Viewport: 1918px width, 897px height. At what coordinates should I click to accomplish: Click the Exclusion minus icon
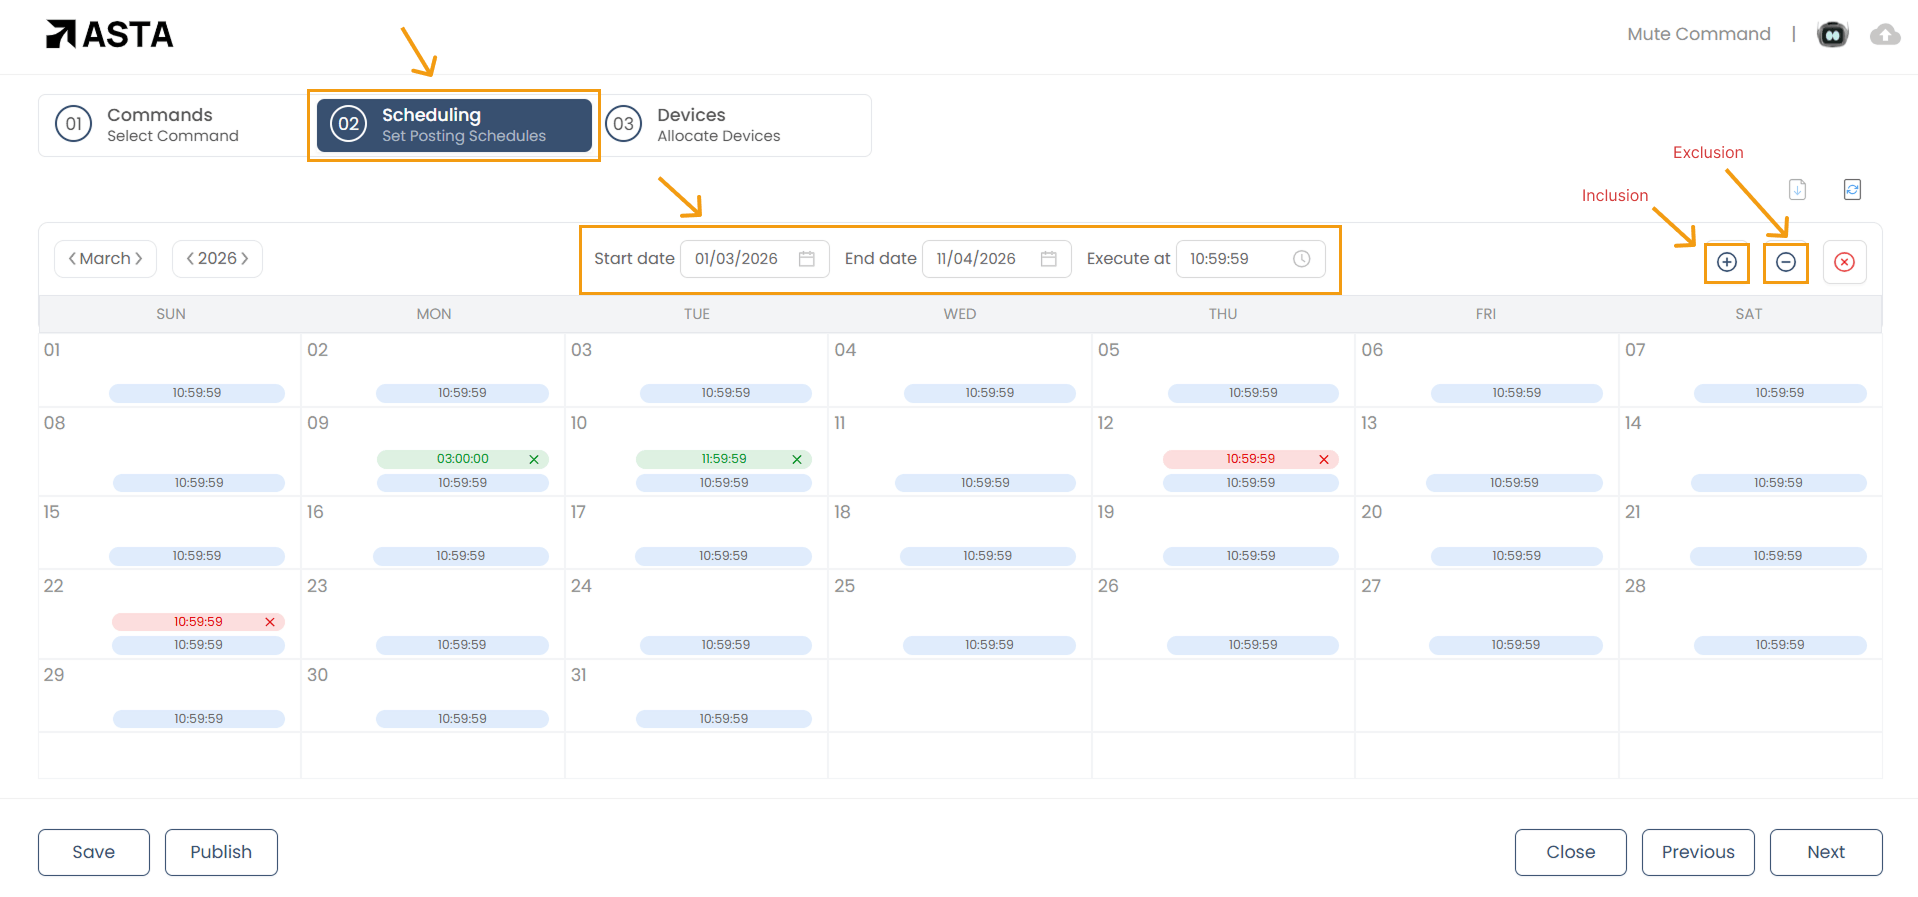[x=1785, y=262]
